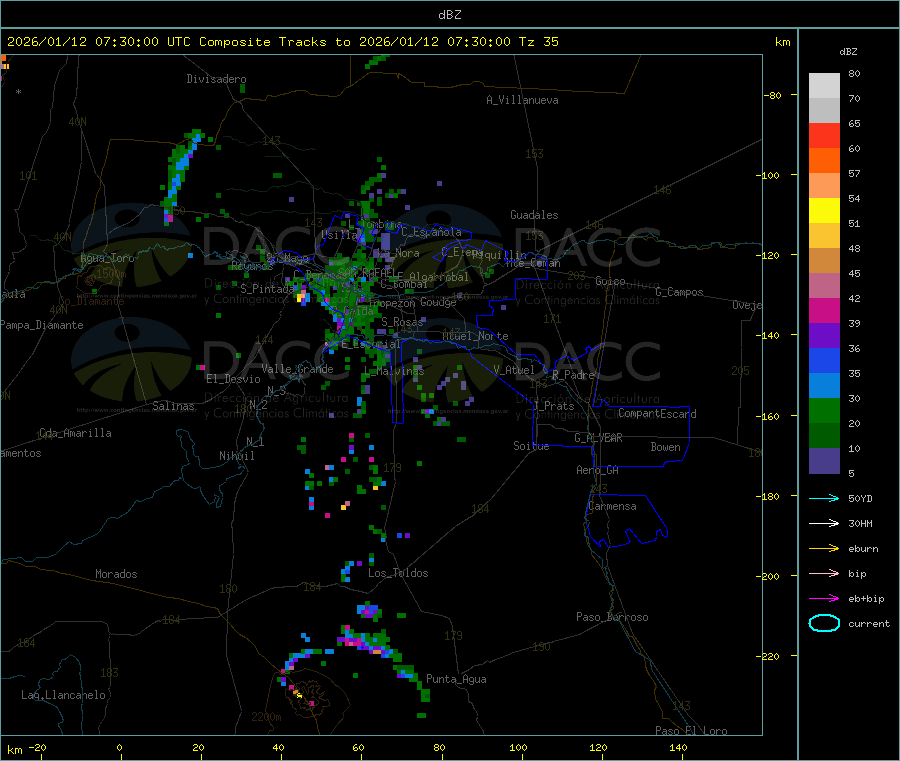Click the -80 km vertical axis tick
Viewport: 900px width, 761px height.
[771, 95]
